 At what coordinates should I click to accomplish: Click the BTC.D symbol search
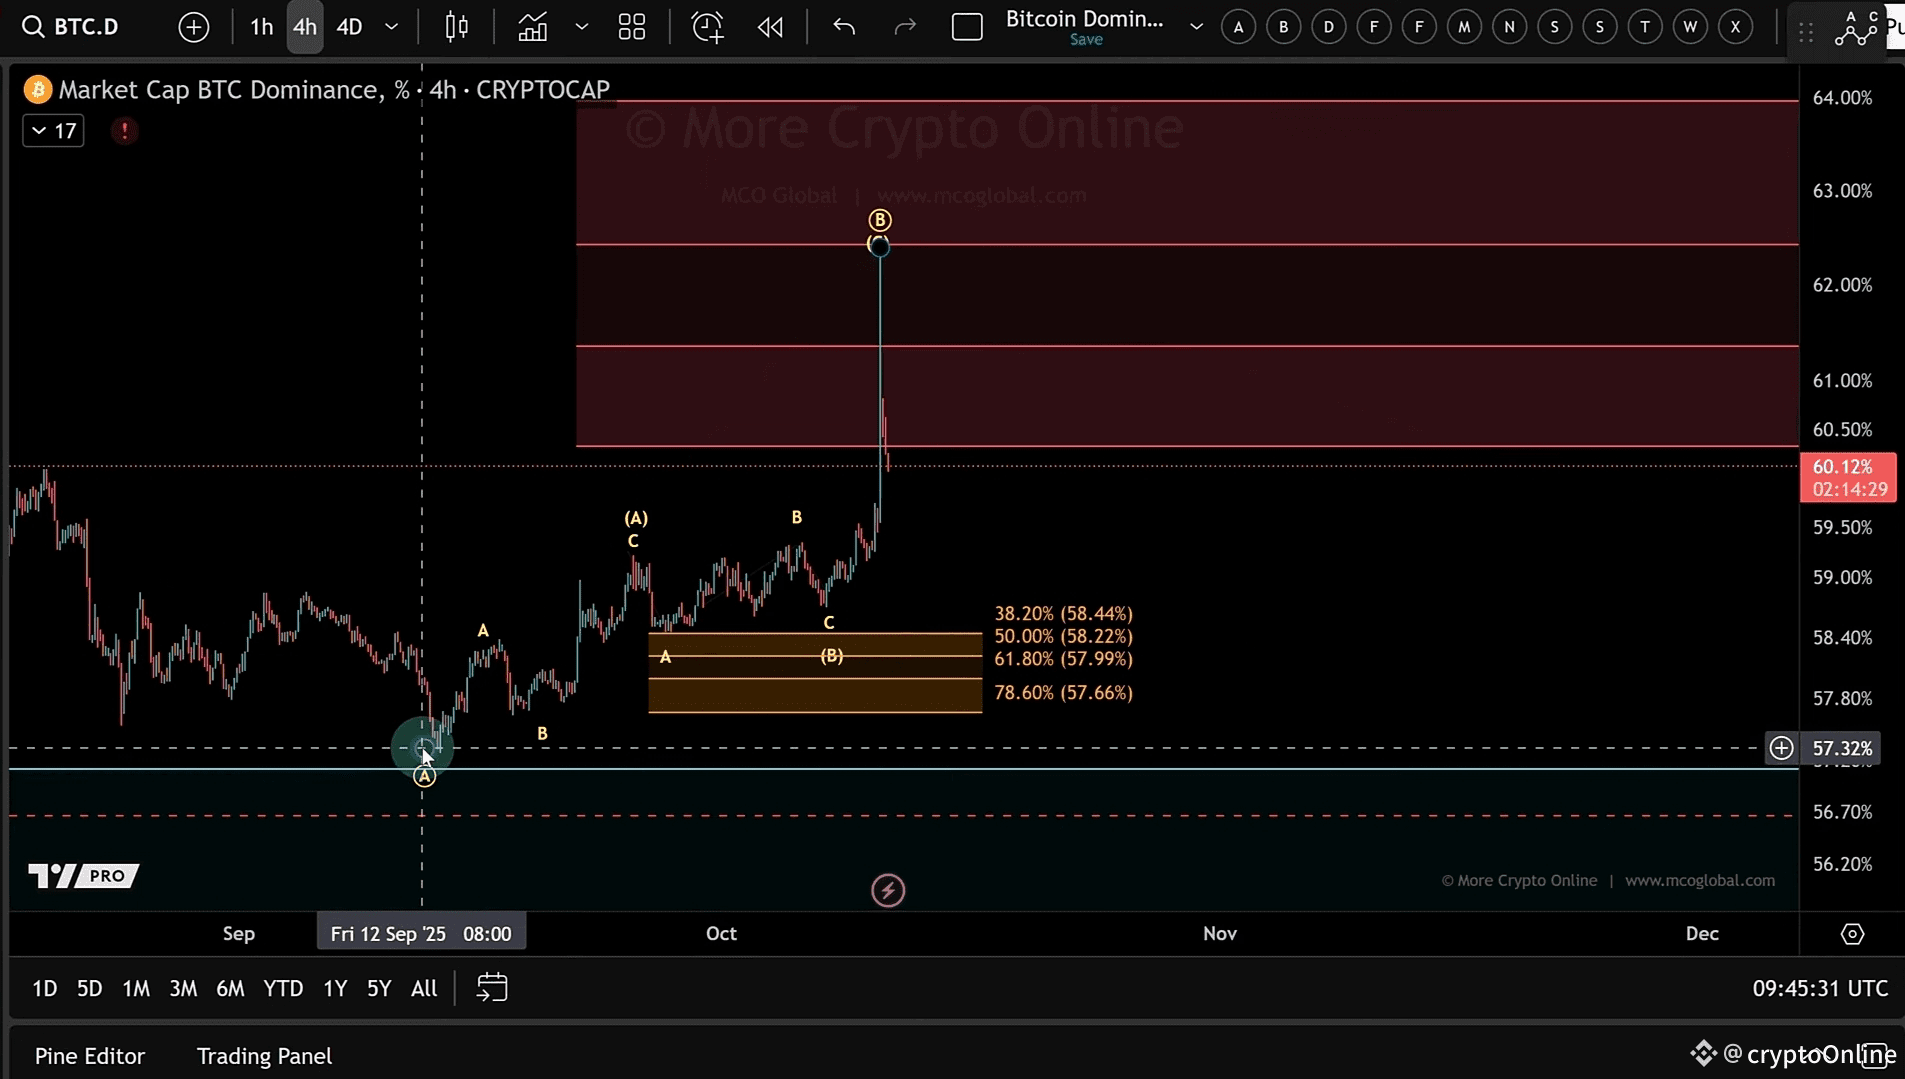72,27
